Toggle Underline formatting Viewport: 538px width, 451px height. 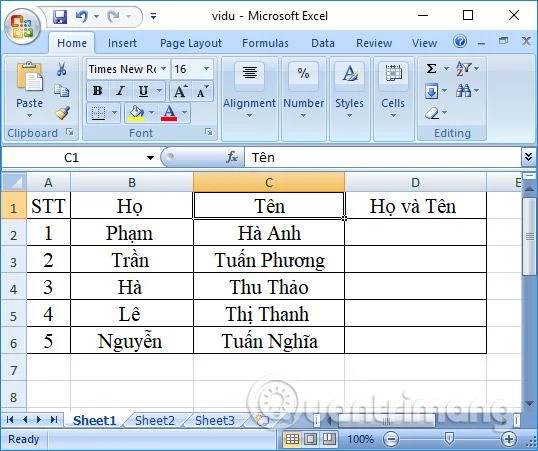tap(143, 91)
